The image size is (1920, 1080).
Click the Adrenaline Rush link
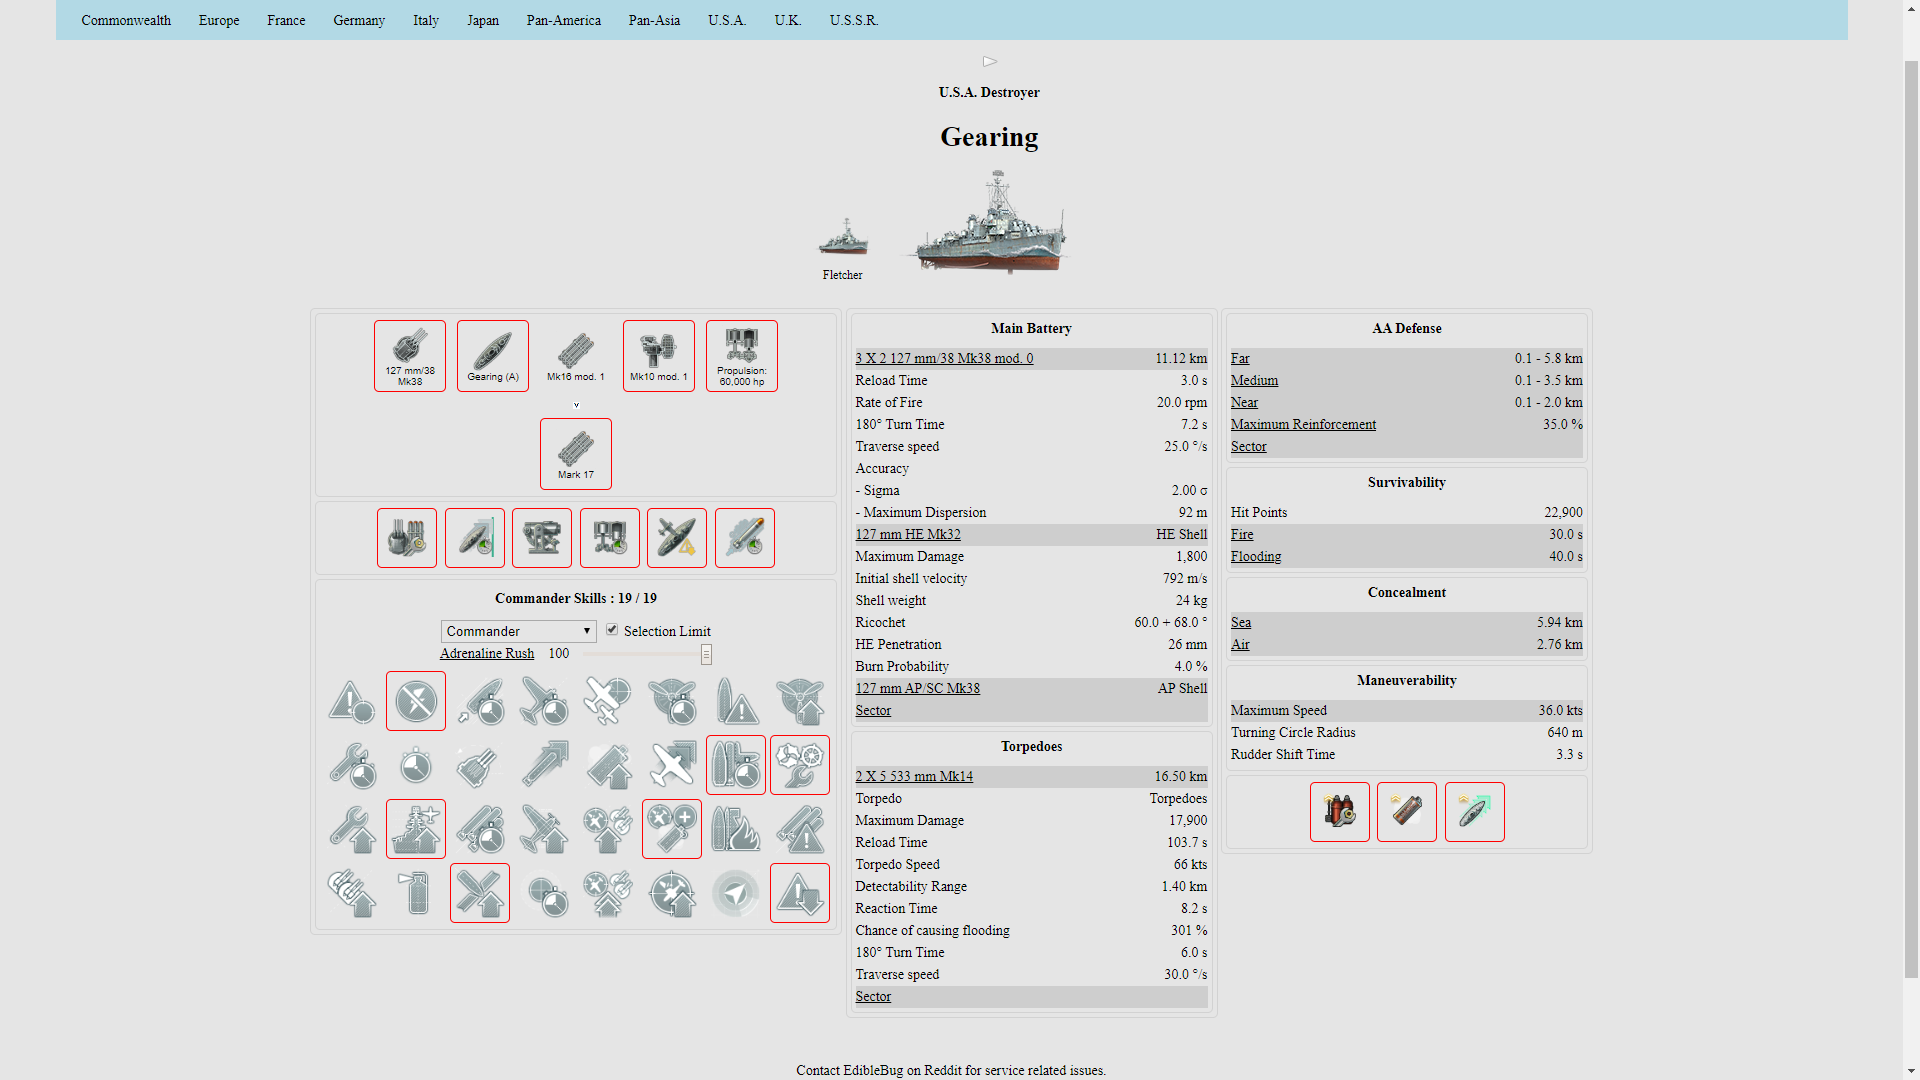[487, 654]
